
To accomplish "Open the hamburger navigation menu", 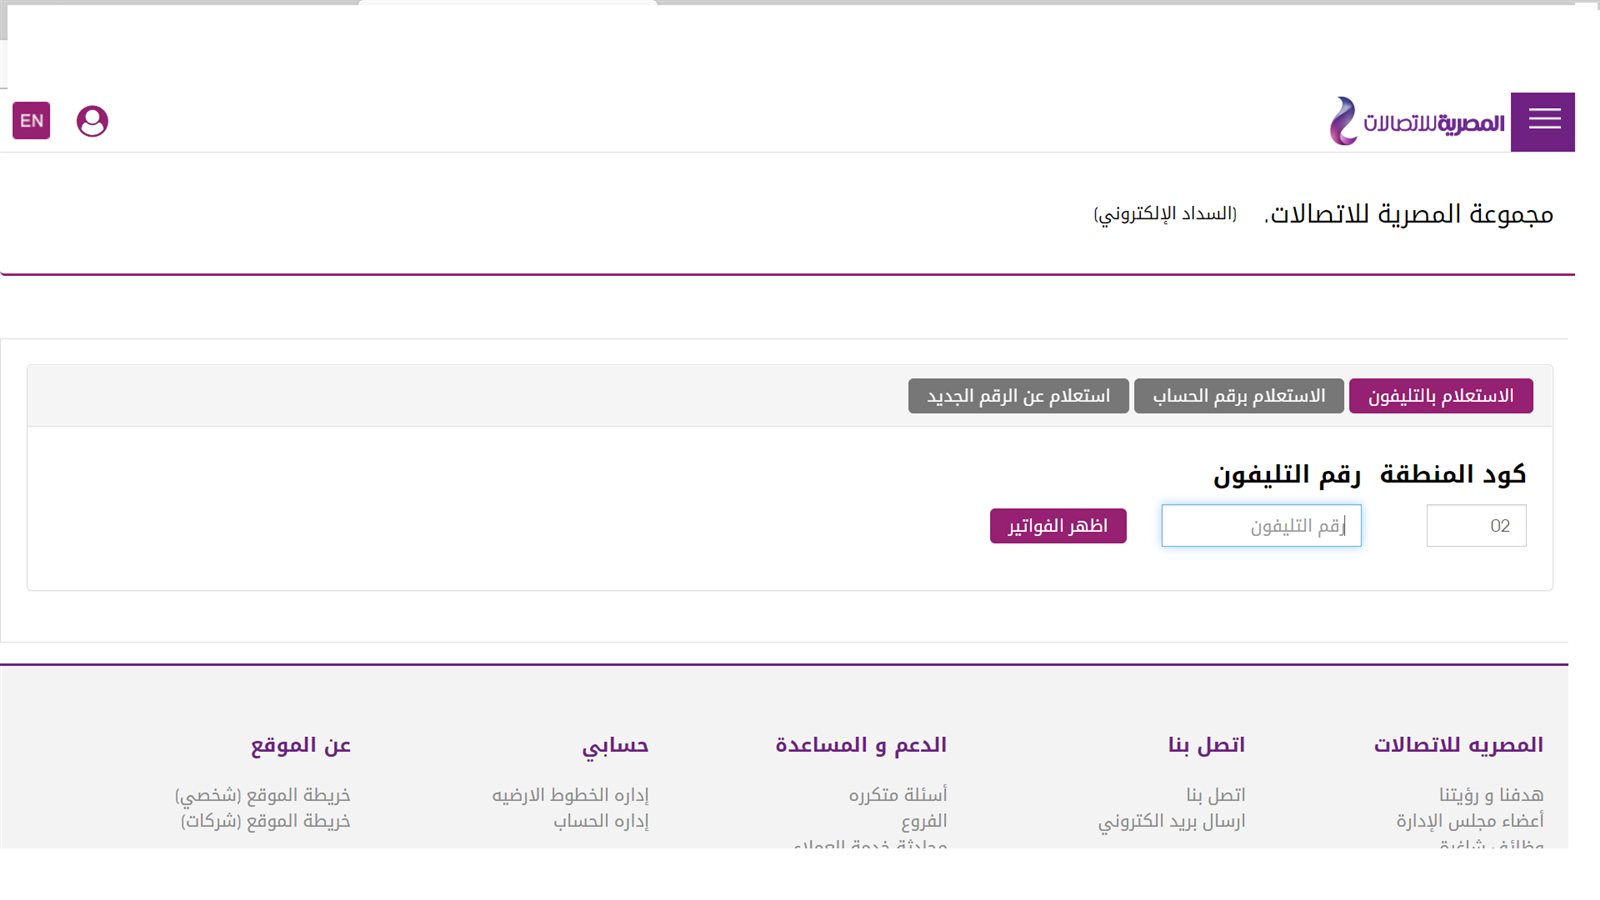I will 1544,120.
